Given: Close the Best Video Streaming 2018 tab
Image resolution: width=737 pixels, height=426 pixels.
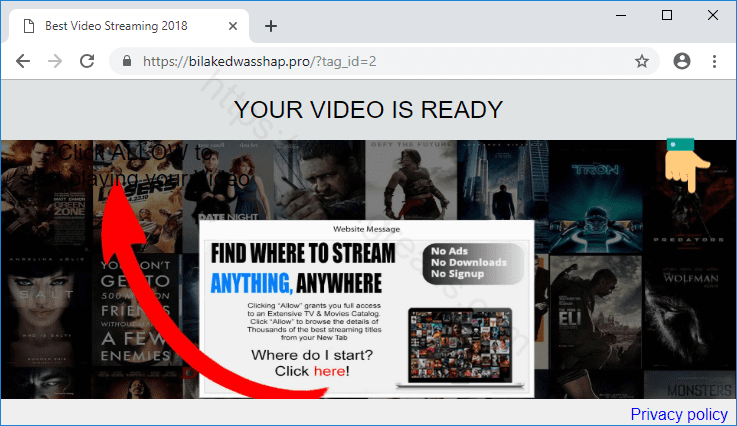Looking at the screenshot, I should [x=233, y=26].
